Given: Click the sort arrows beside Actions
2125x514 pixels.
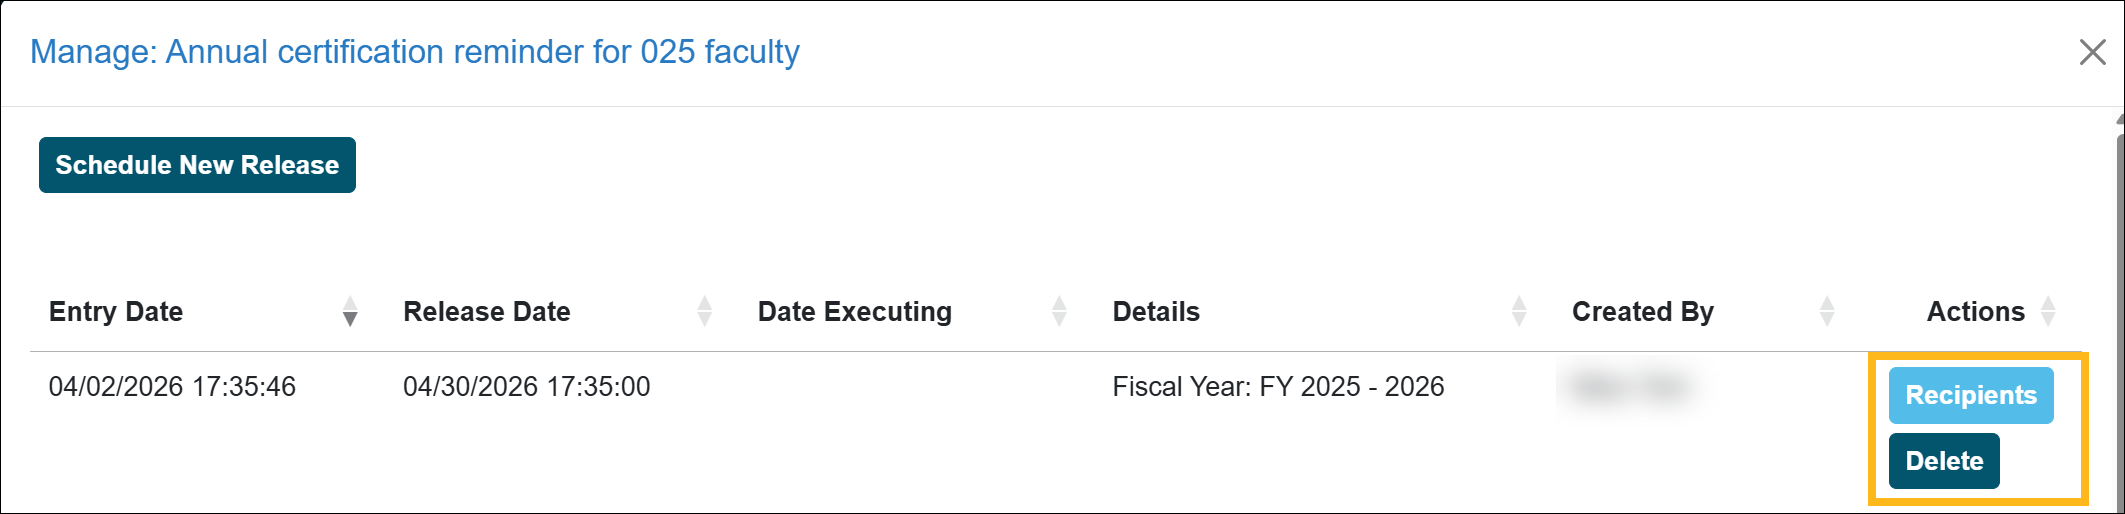Looking at the screenshot, I should pos(2048,312).
